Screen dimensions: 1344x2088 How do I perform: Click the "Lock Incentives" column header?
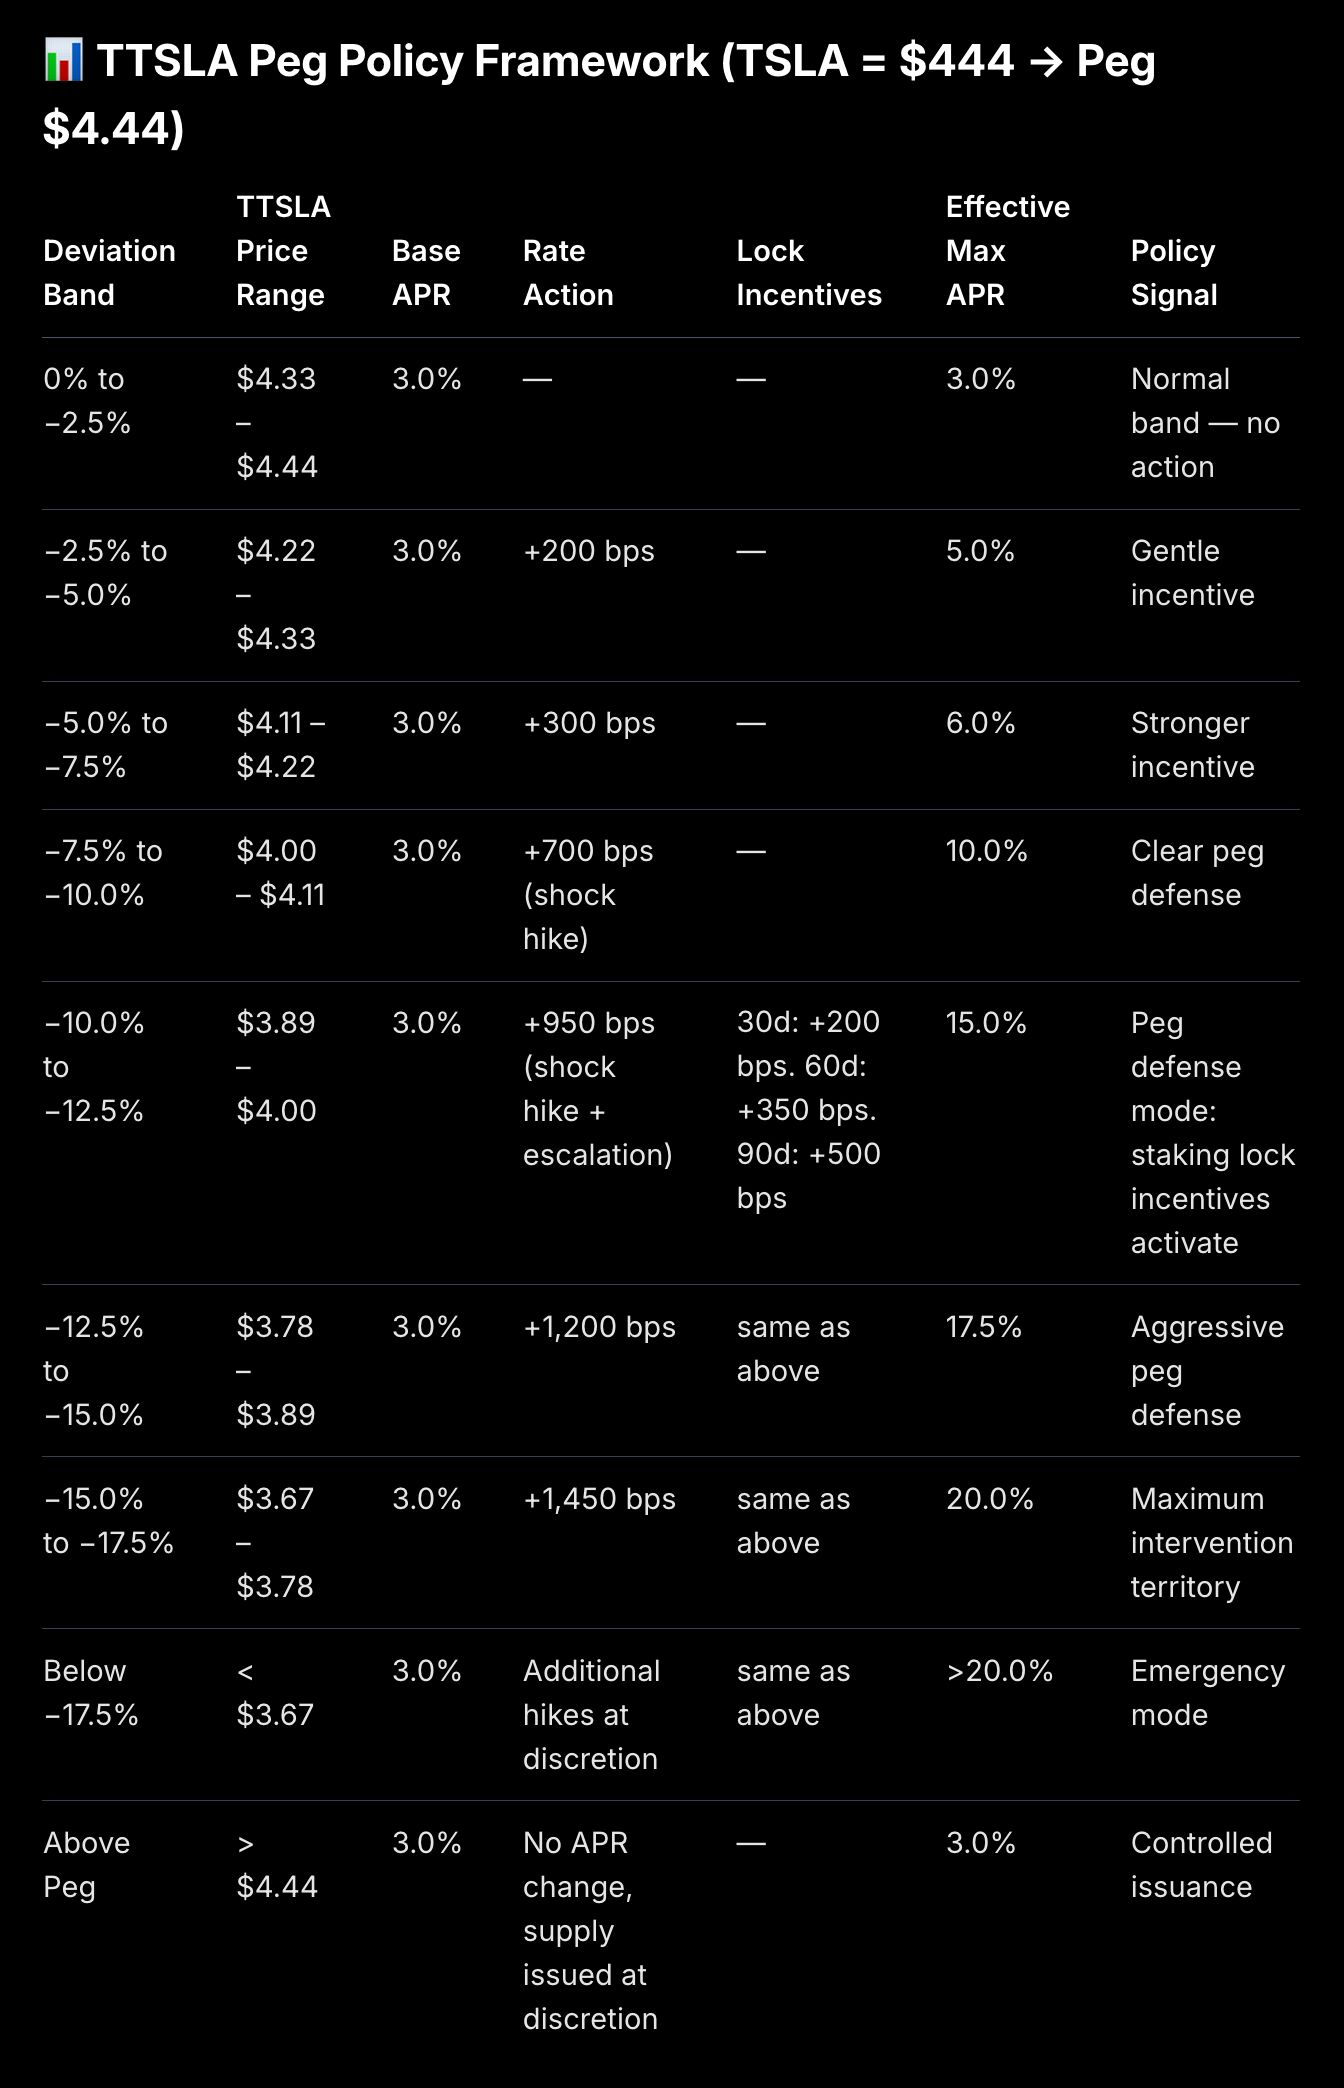click(x=809, y=273)
